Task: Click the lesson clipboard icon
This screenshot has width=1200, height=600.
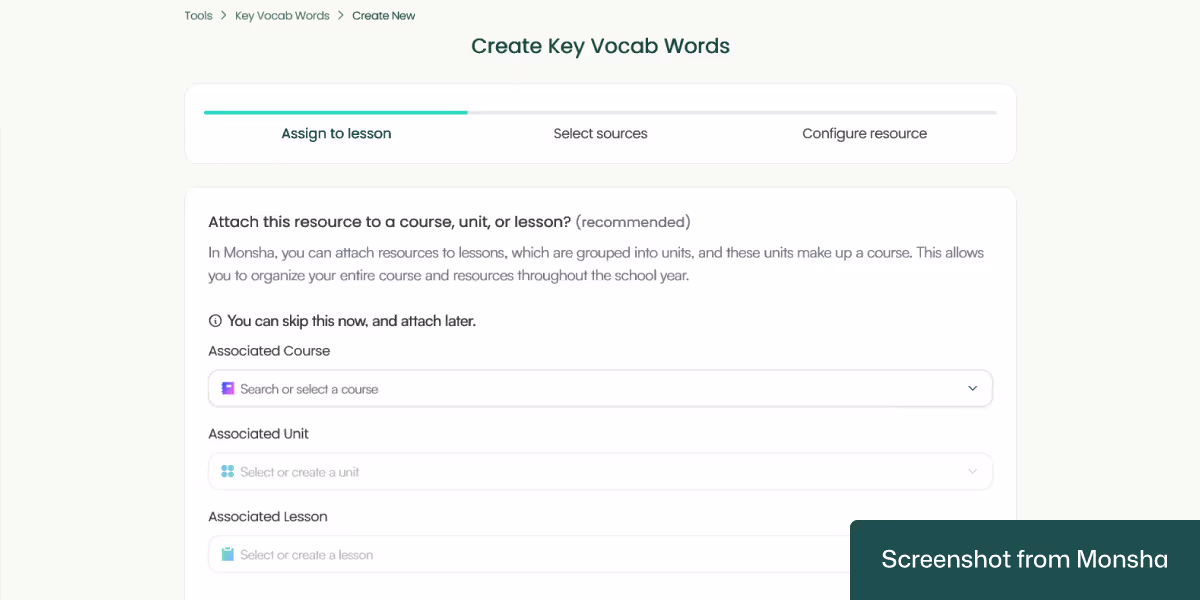Action: (x=228, y=554)
